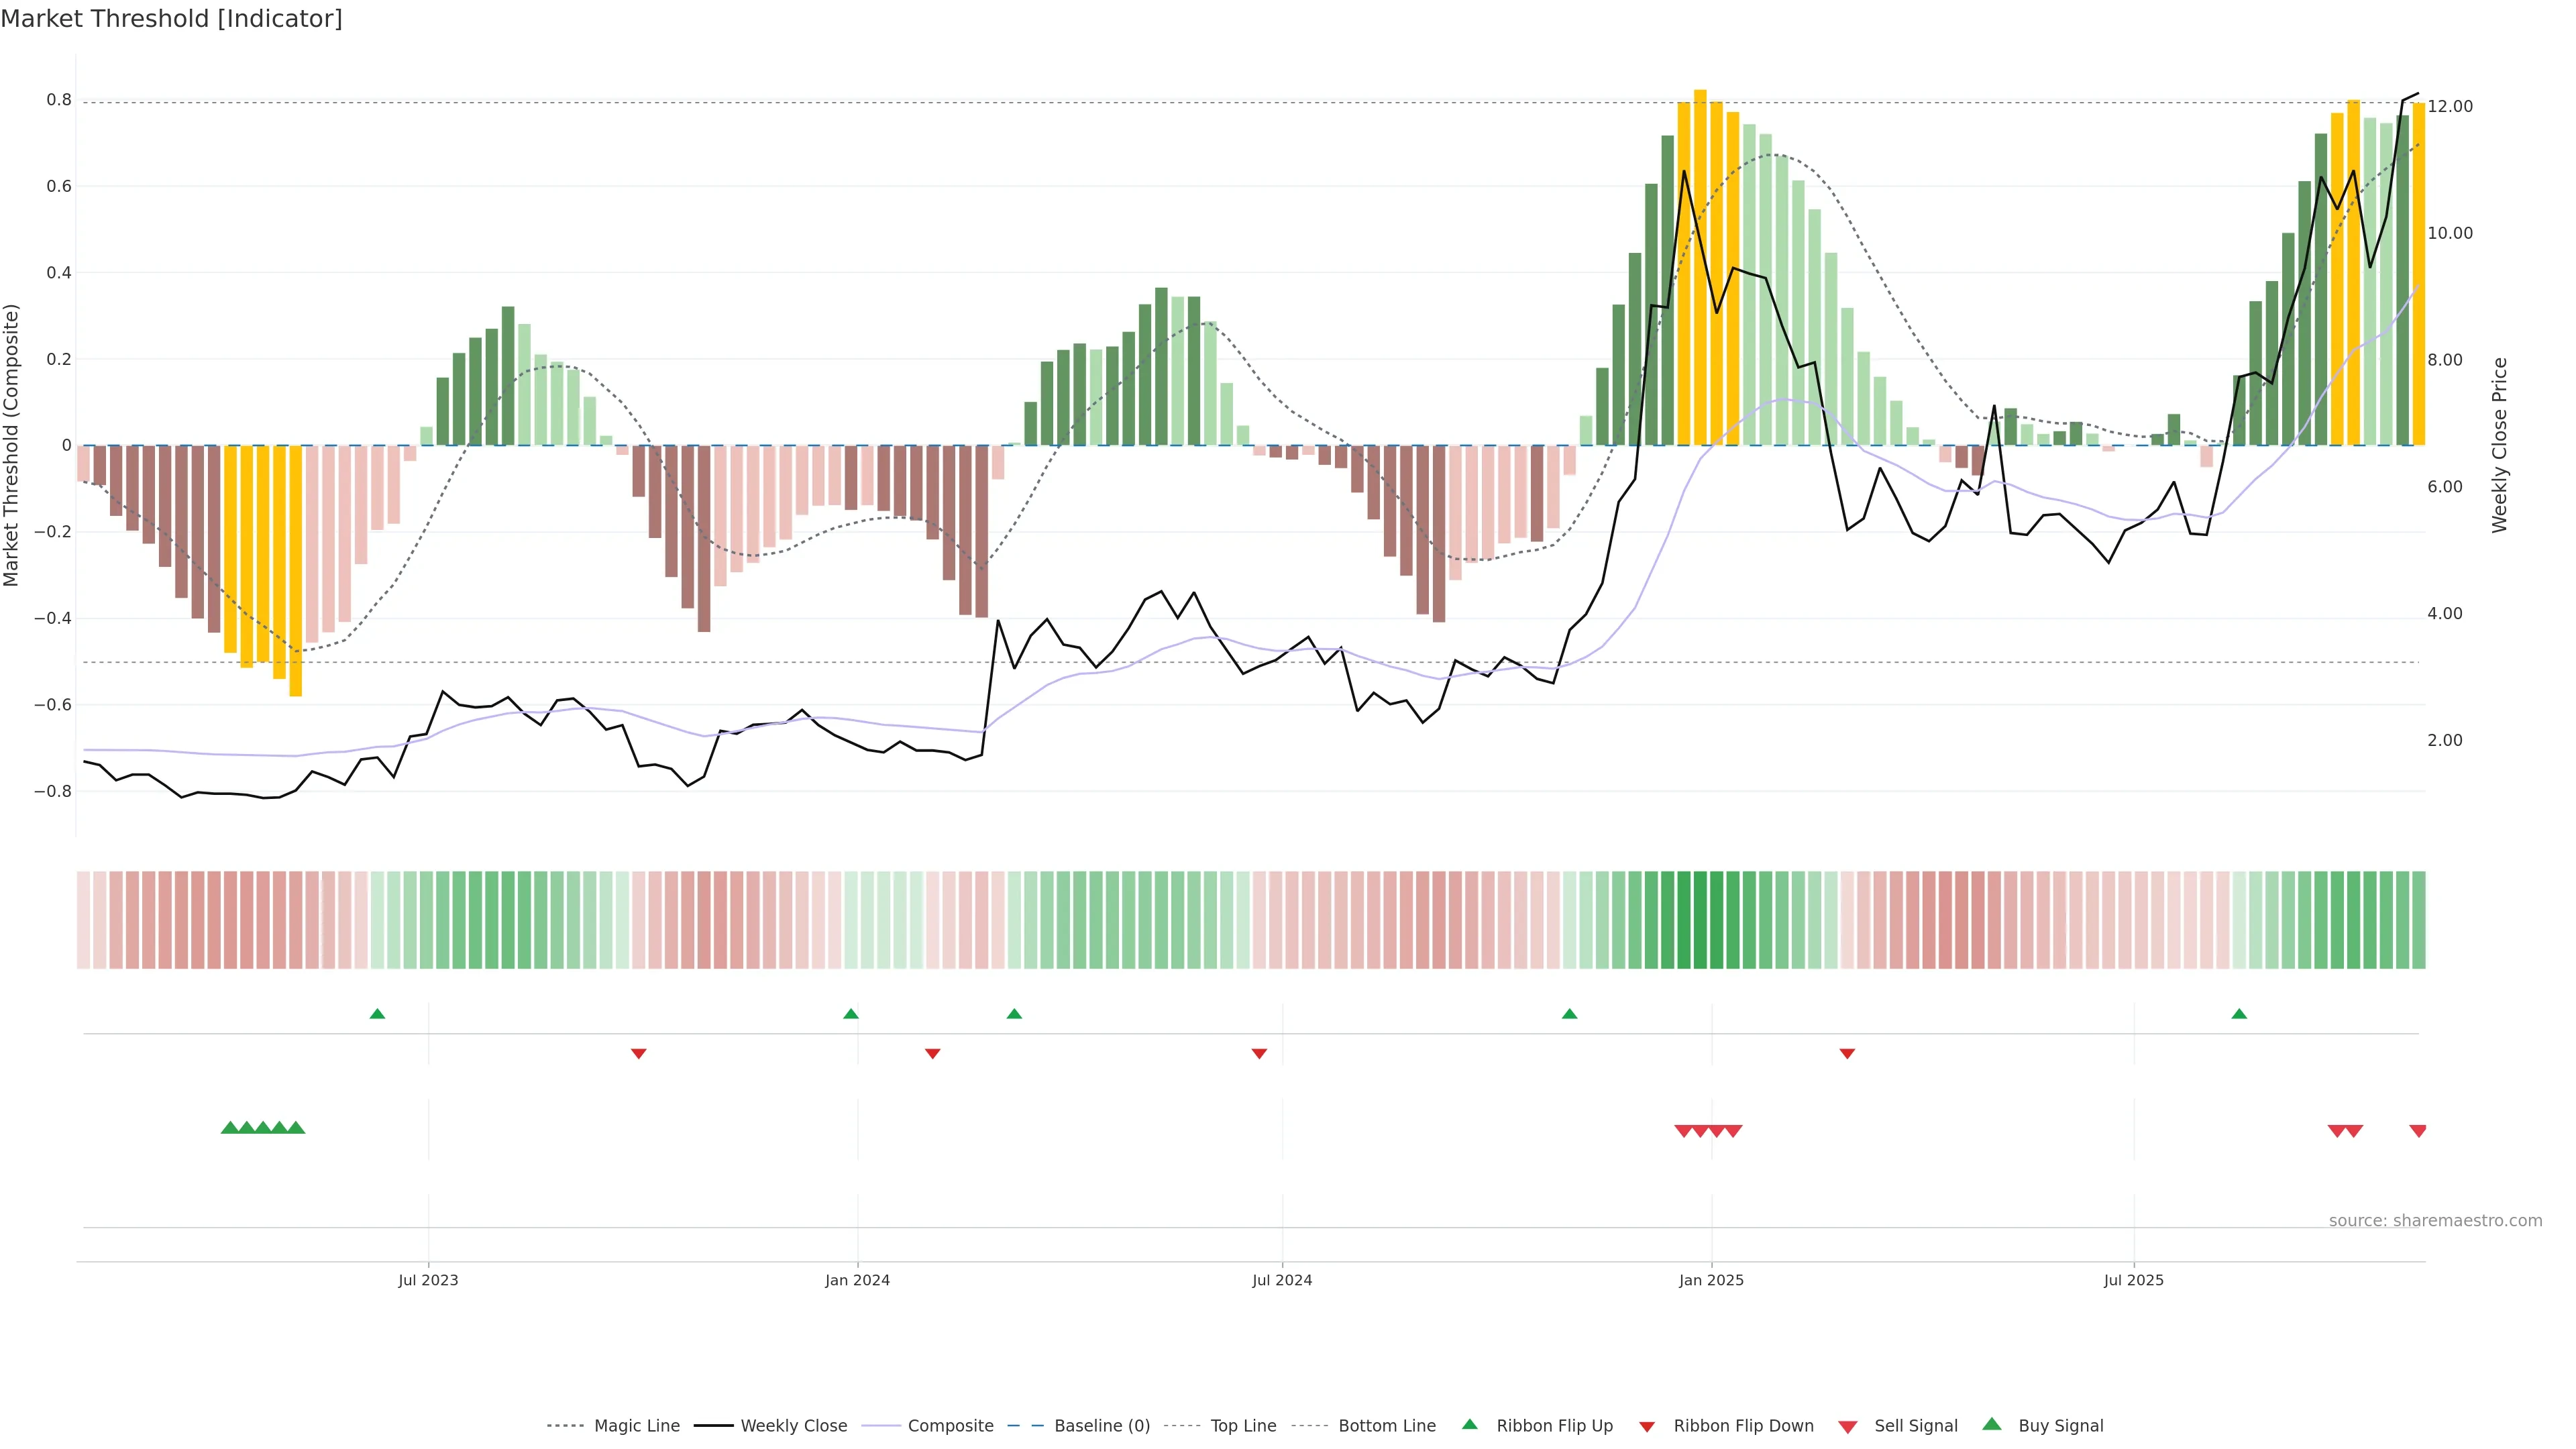Open the source: sharemaestro.com link
This screenshot has height=1449, width=2576.
[x=2435, y=1220]
